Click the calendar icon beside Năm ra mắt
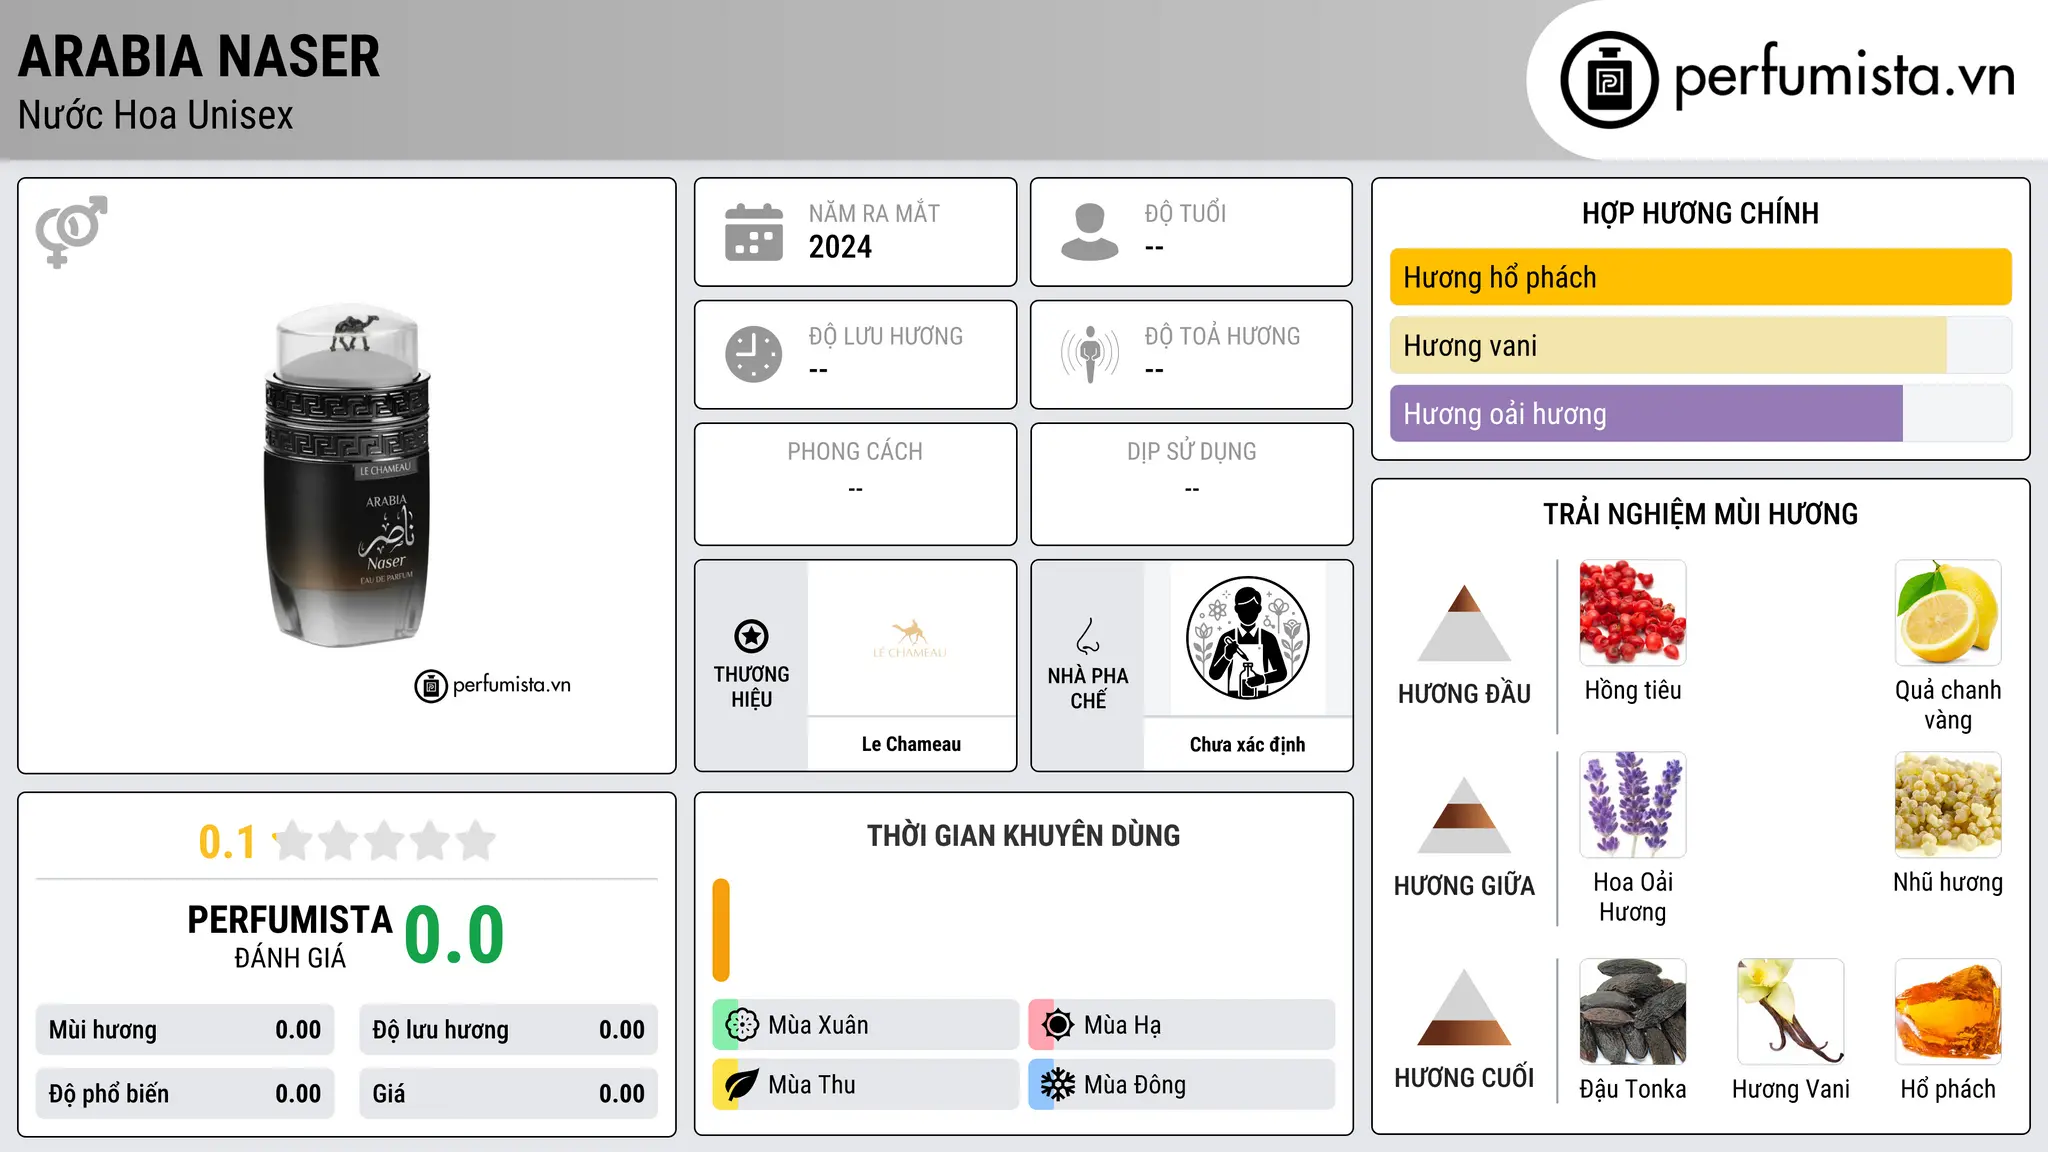Image resolution: width=2048 pixels, height=1152 pixels. tap(754, 232)
